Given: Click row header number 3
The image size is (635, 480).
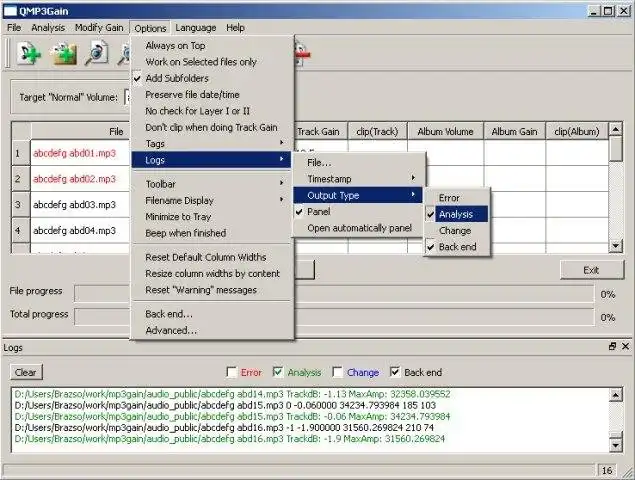Looking at the screenshot, I should click(x=20, y=205).
